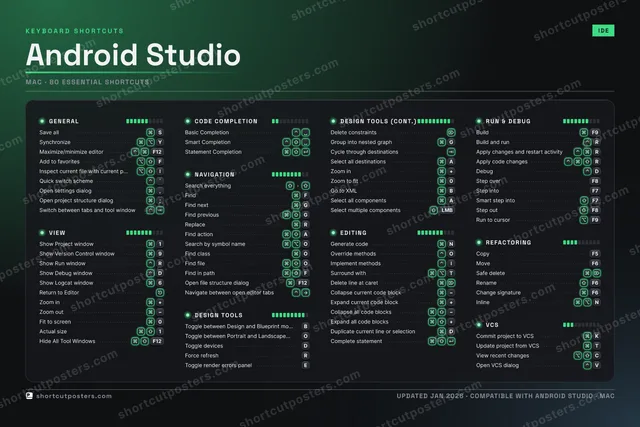Click Open settings dialog entry
640x427 pixels.
click(x=101, y=191)
